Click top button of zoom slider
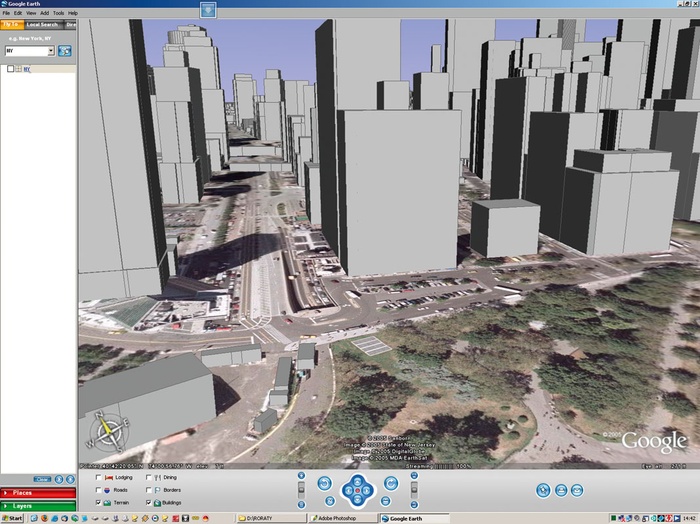 pos(301,476)
